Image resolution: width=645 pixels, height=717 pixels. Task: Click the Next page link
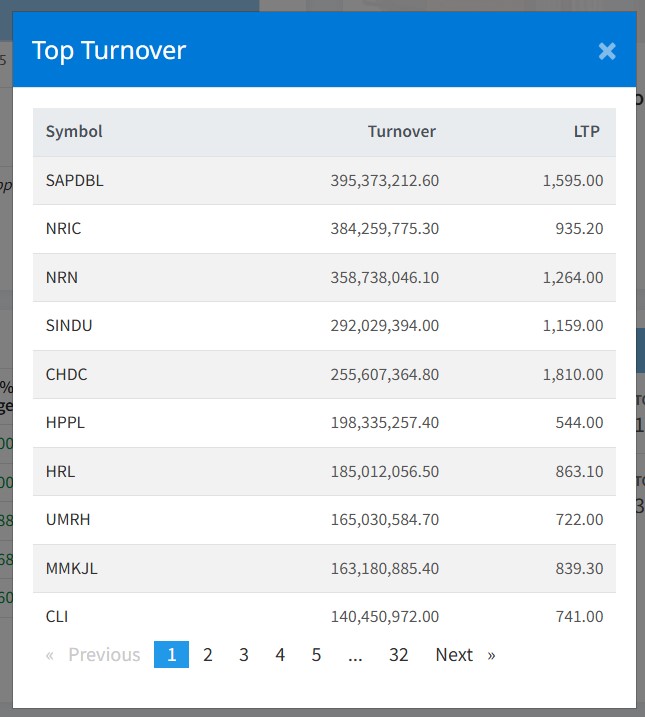pos(454,655)
